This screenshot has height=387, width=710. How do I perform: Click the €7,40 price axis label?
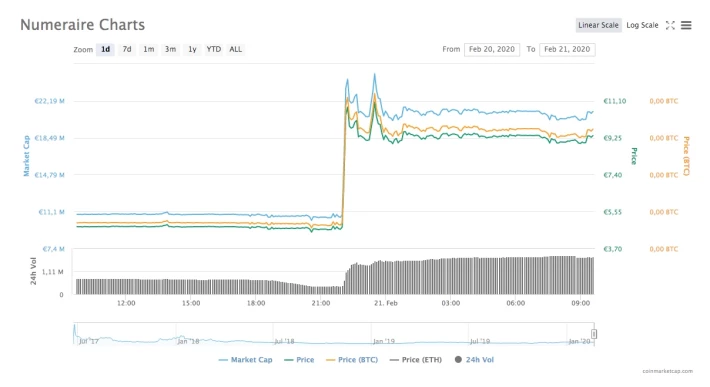tap(613, 175)
